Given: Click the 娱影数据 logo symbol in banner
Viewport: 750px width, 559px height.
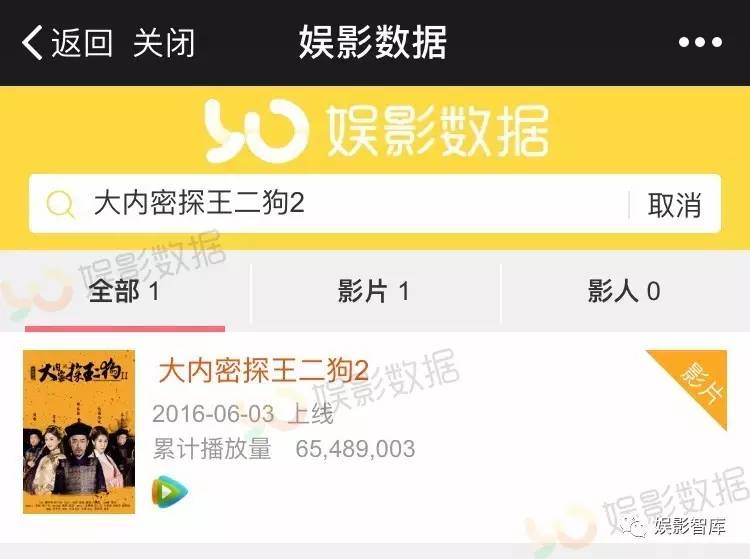Looking at the screenshot, I should [x=256, y=131].
